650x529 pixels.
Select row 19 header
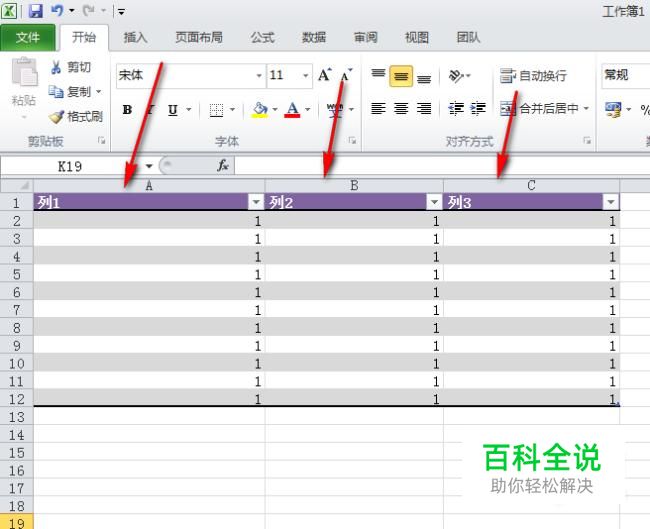coord(17,523)
